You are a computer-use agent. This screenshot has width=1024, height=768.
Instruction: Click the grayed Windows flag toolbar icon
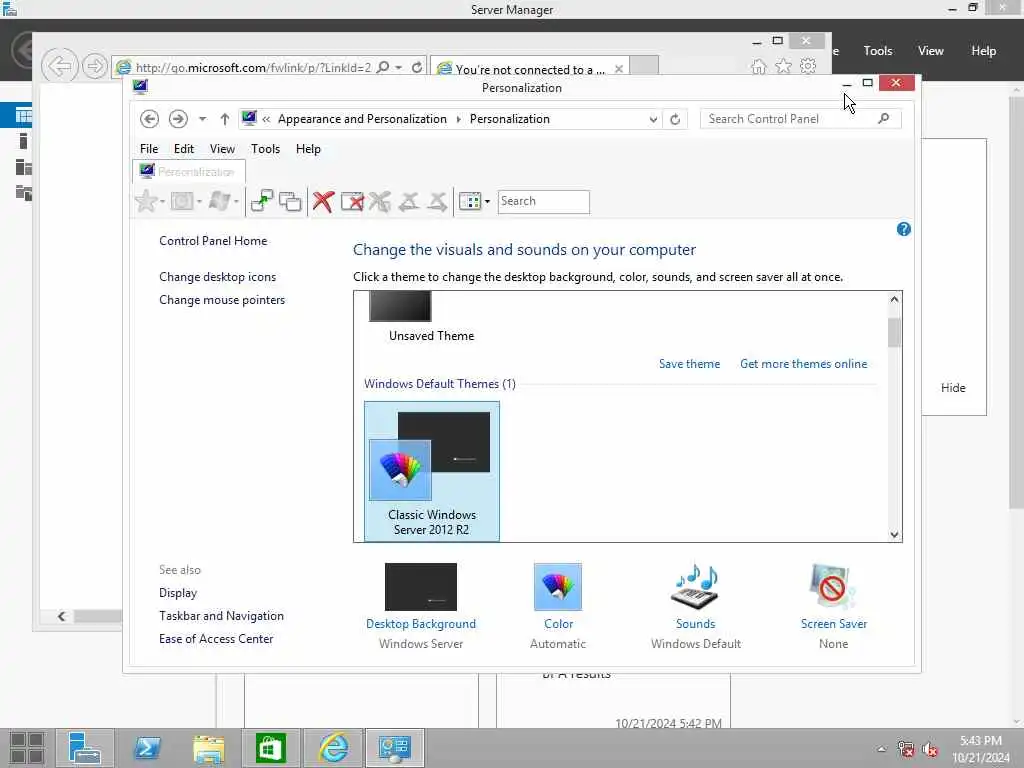click(219, 201)
